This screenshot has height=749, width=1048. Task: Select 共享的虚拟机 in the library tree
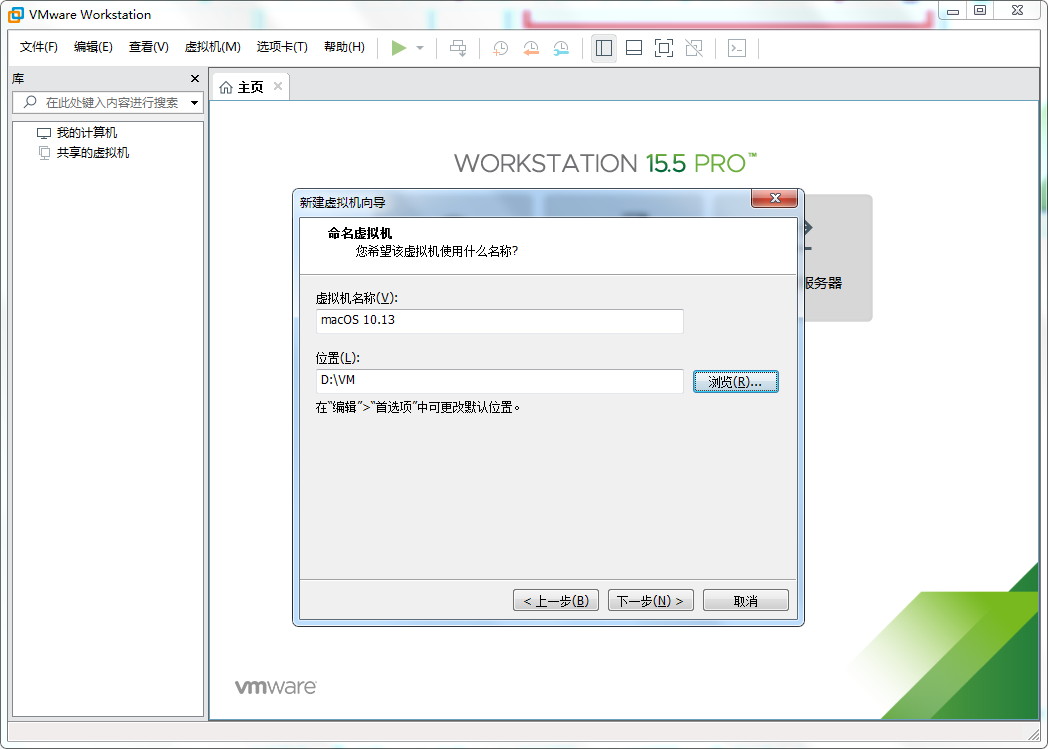pyautogui.click(x=93, y=153)
